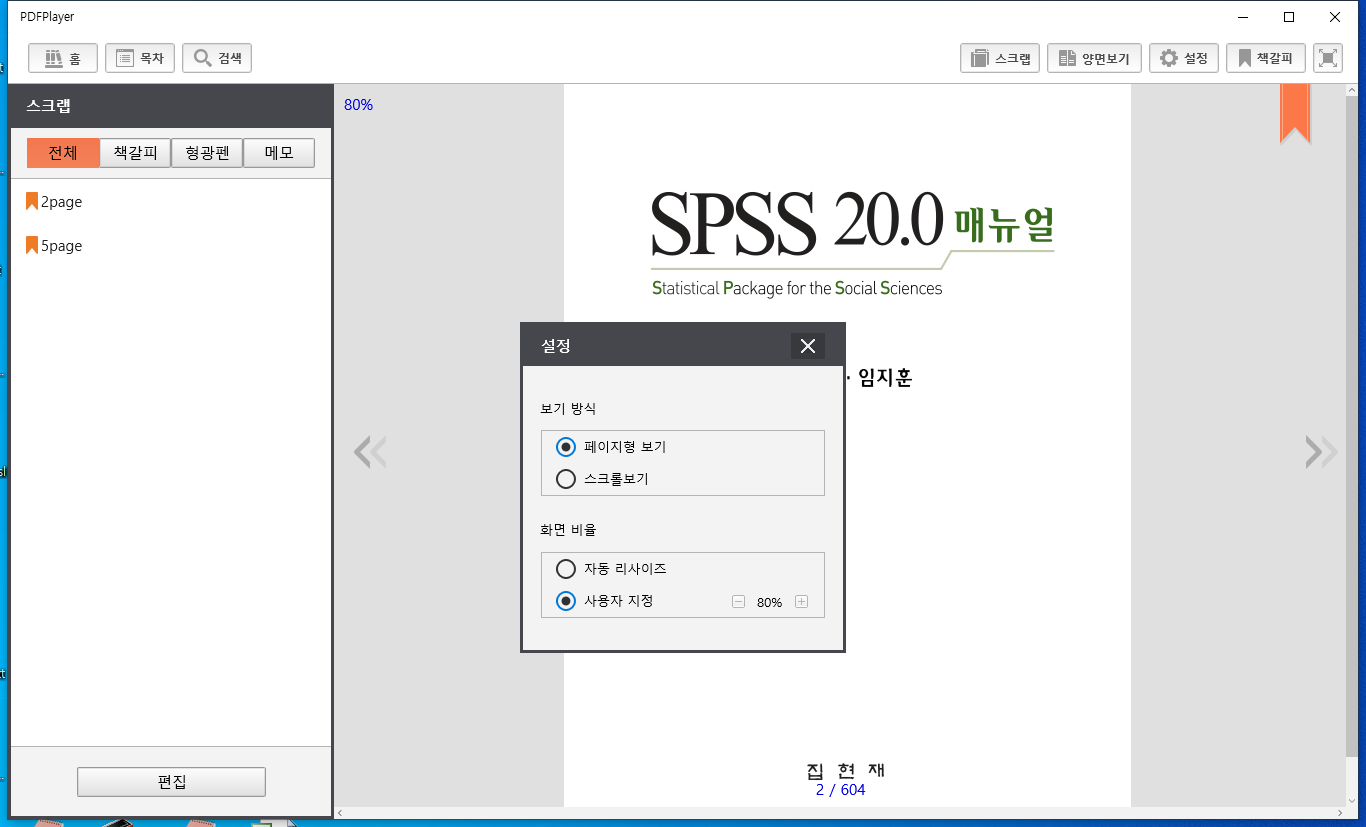The height and width of the screenshot is (827, 1366).
Task: Click the 2page orange bookmark icon
Action: 32,201
